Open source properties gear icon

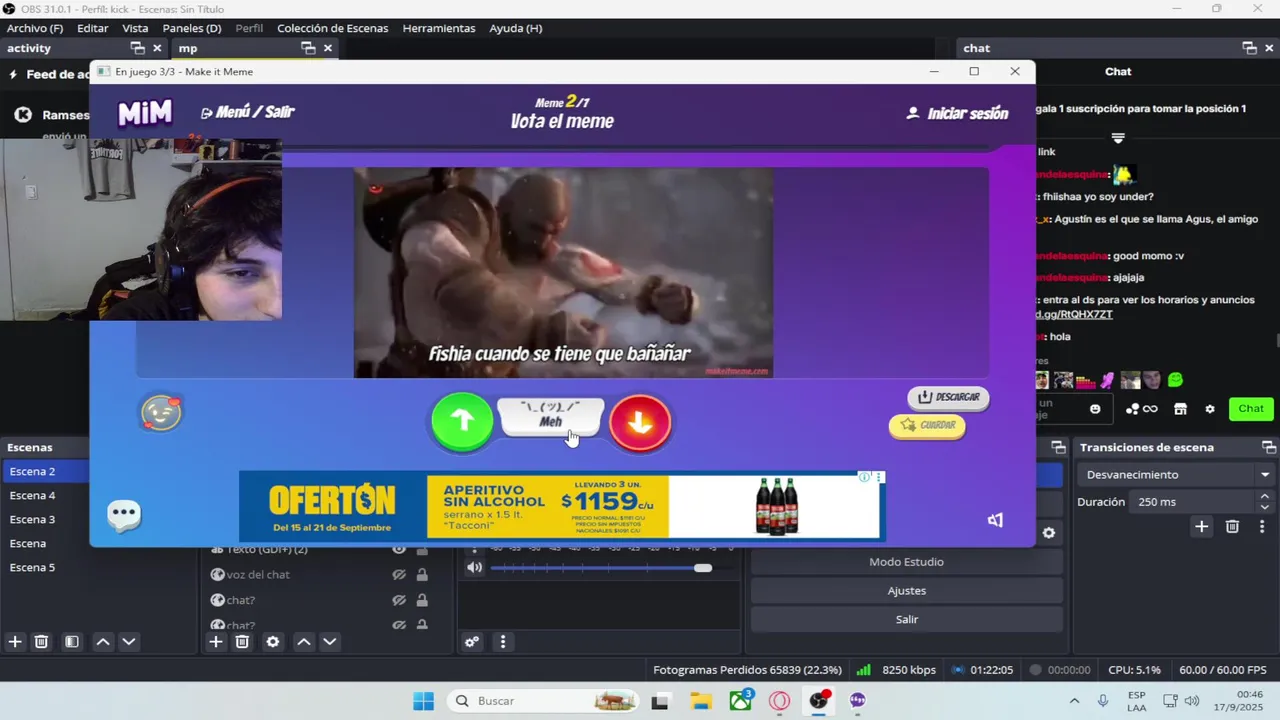click(x=273, y=642)
